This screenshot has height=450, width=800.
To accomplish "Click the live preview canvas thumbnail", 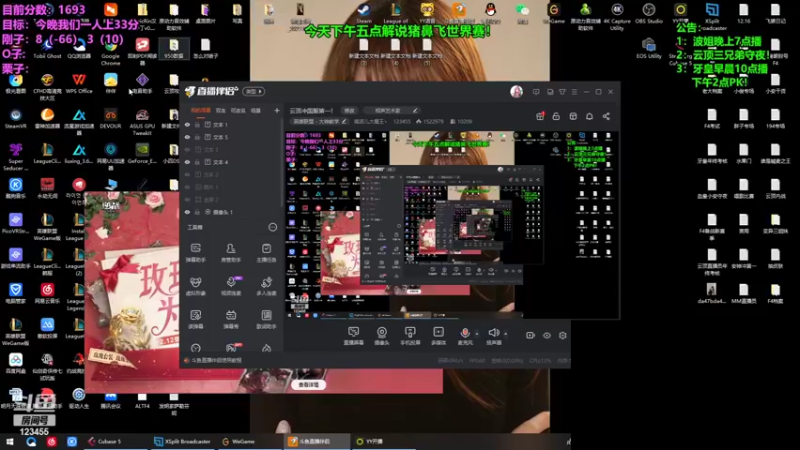I will pos(452,225).
